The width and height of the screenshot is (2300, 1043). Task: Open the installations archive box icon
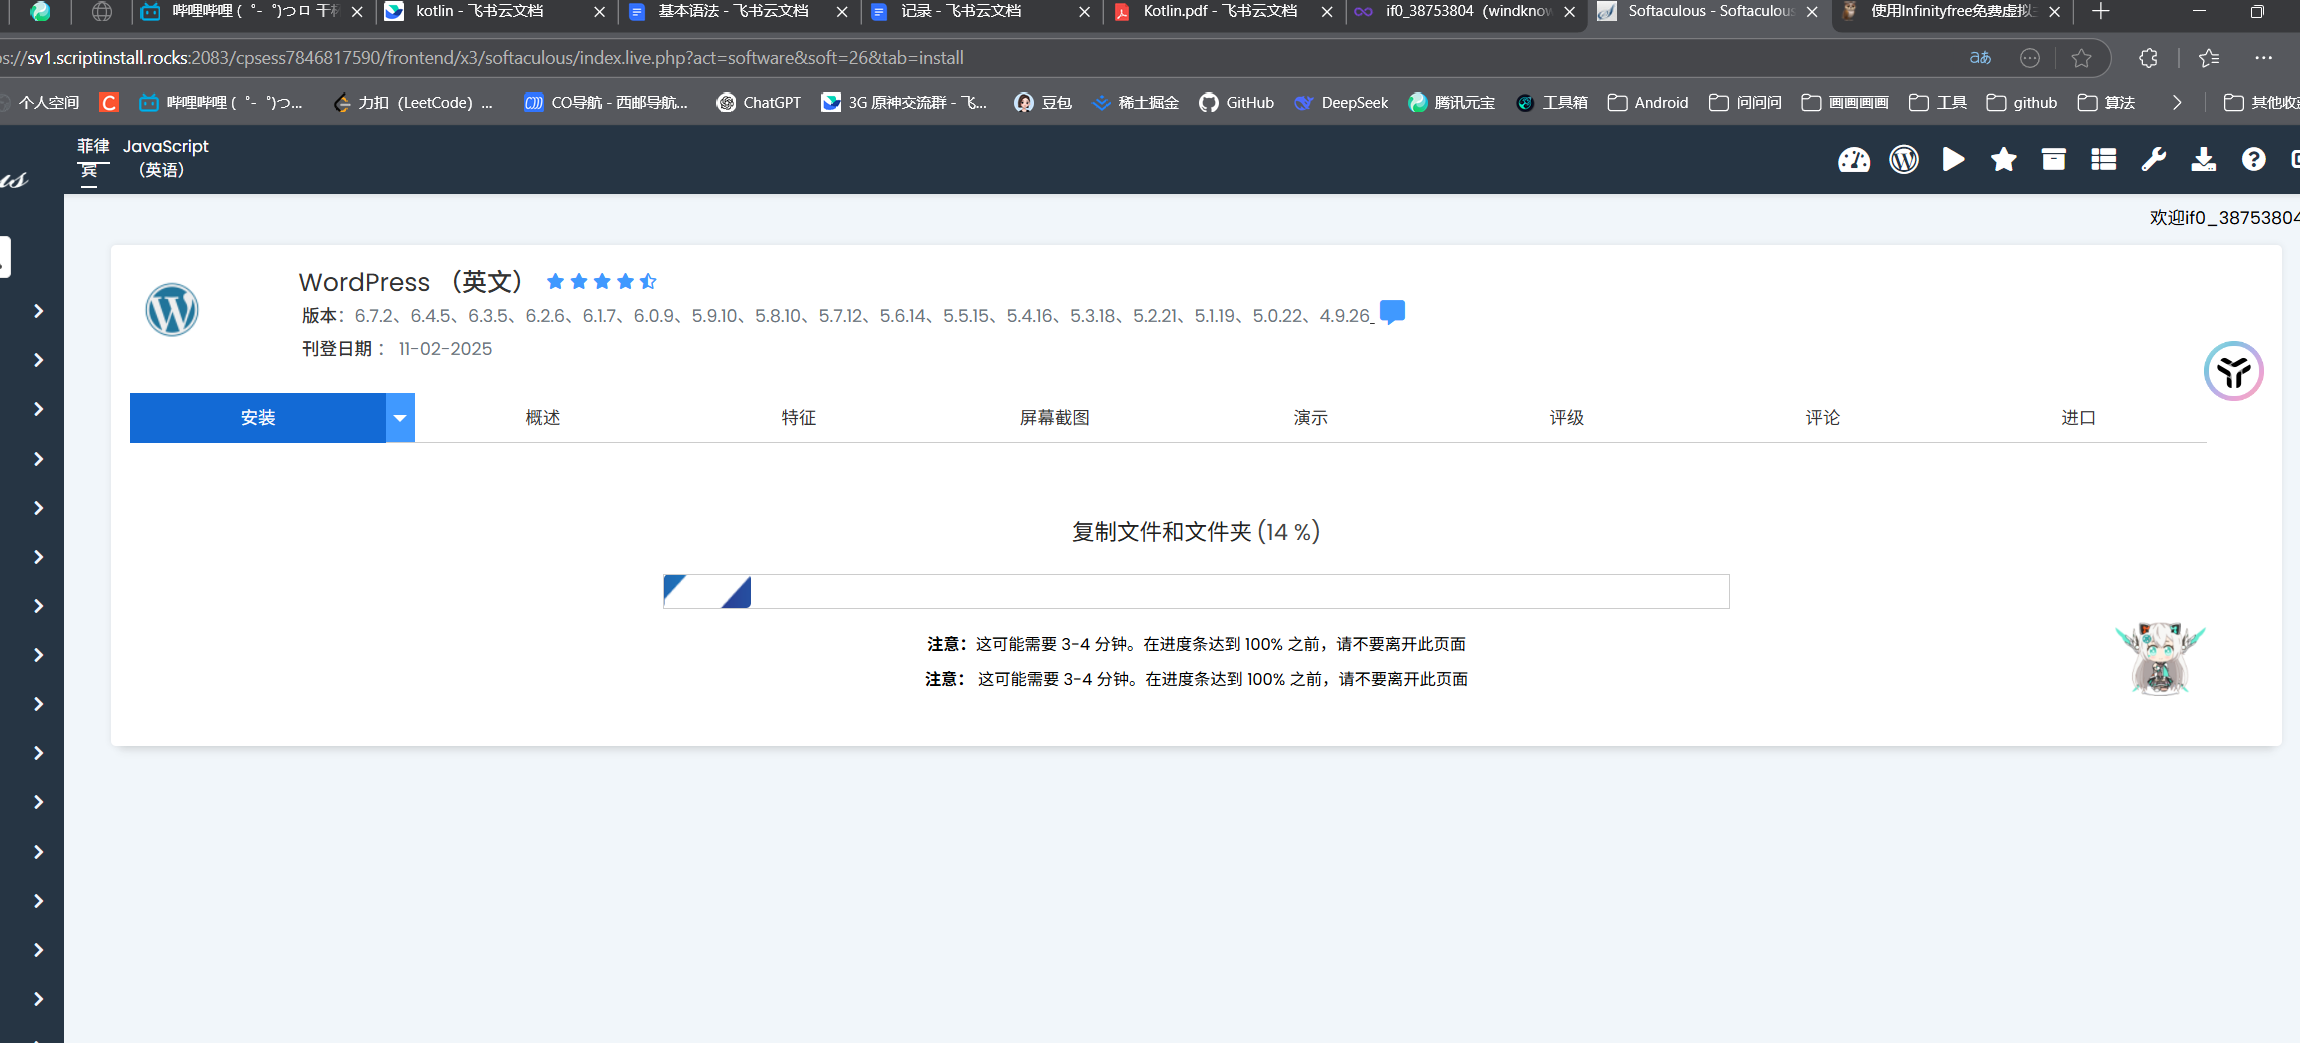pos(2053,160)
